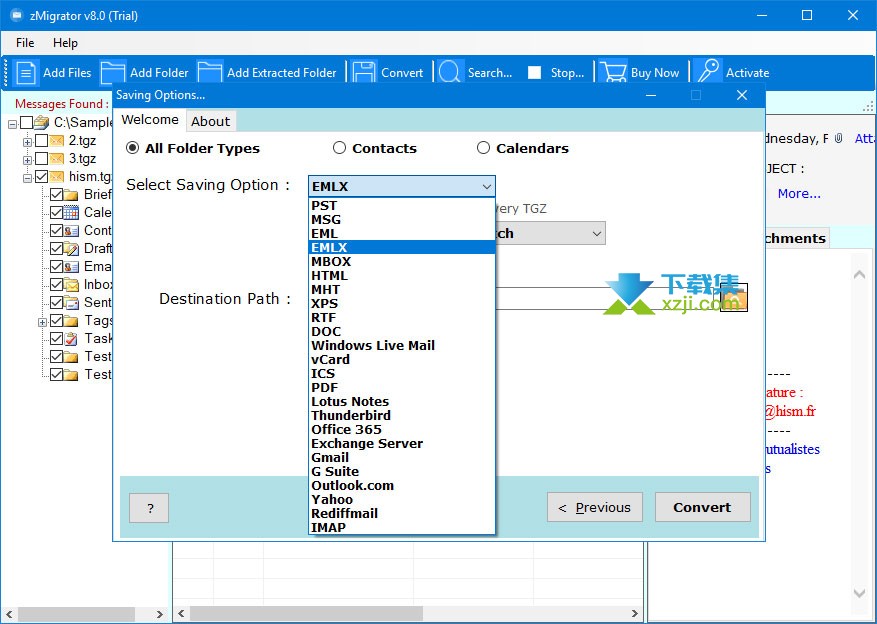Switch to the About tab
877x624 pixels.
(x=210, y=121)
